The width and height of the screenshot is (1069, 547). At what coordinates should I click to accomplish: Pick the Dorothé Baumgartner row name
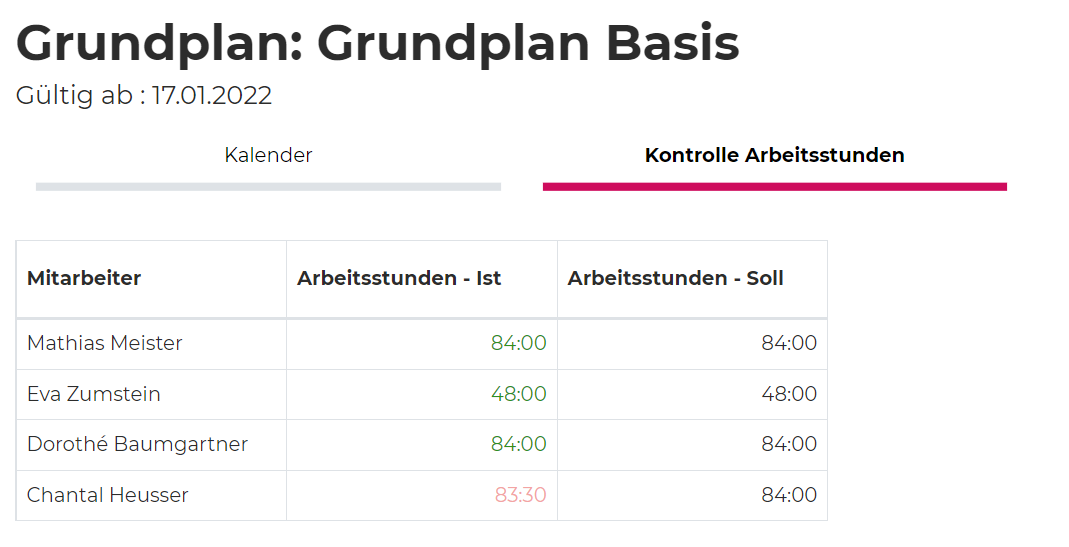[x=137, y=444]
